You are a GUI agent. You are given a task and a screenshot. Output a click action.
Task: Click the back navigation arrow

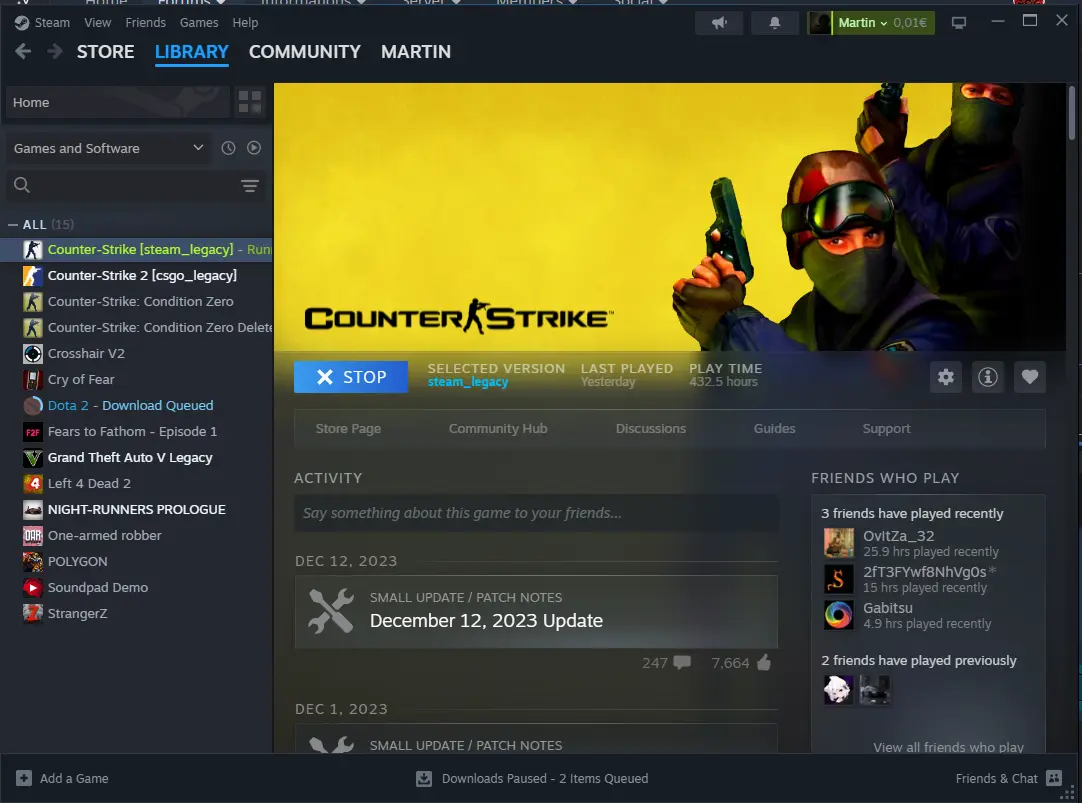tap(23, 51)
